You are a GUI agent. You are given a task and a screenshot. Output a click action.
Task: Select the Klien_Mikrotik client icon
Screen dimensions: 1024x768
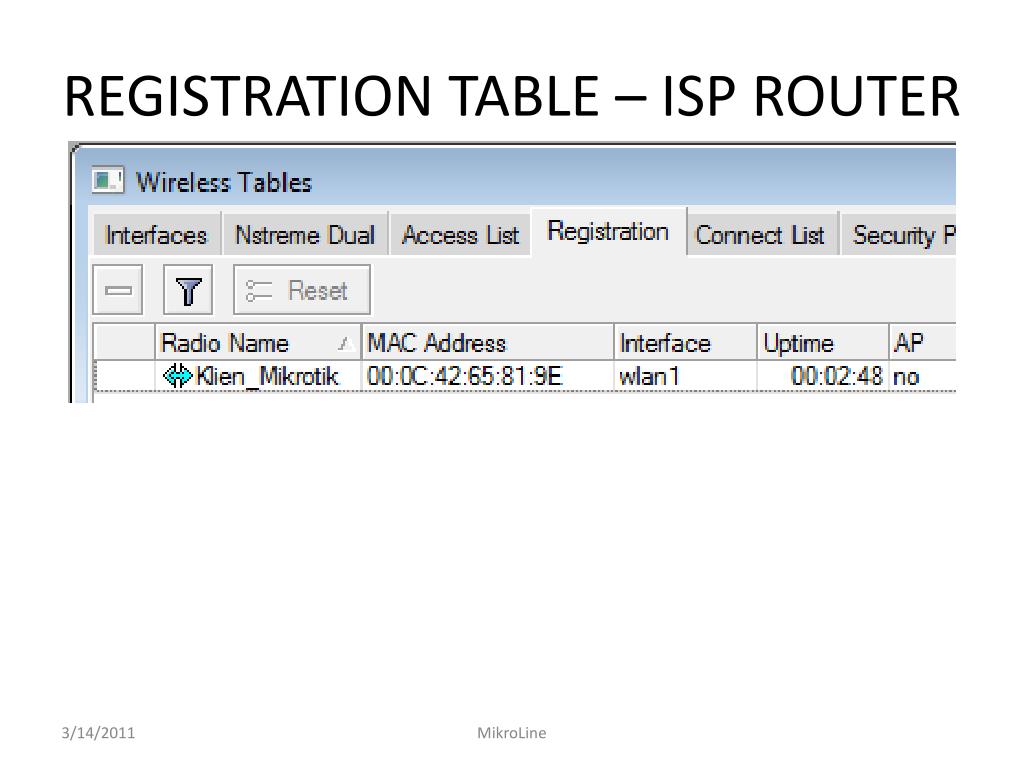click(176, 376)
